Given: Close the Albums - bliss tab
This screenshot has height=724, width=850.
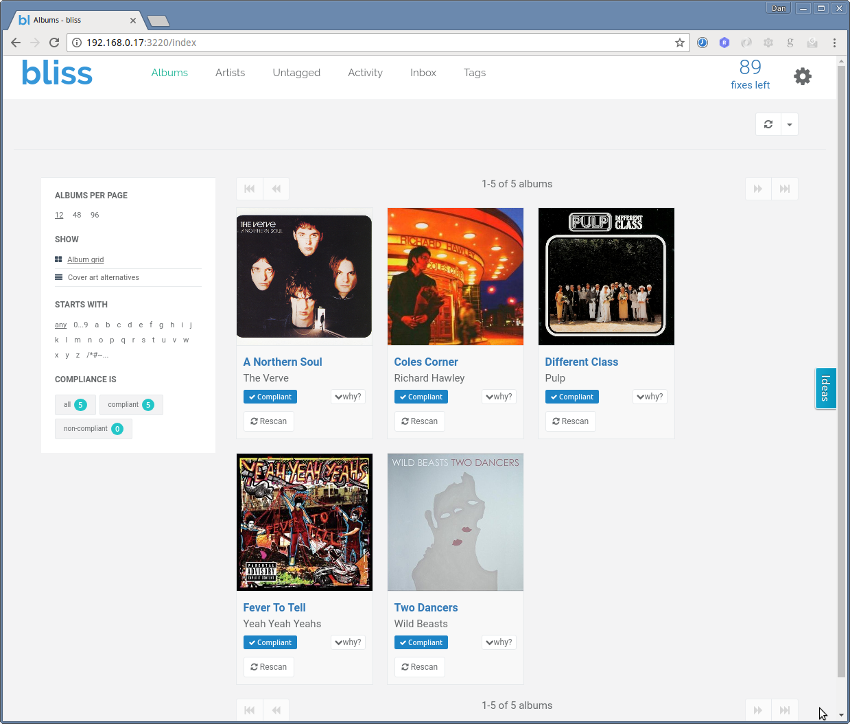Looking at the screenshot, I should coord(133,21).
